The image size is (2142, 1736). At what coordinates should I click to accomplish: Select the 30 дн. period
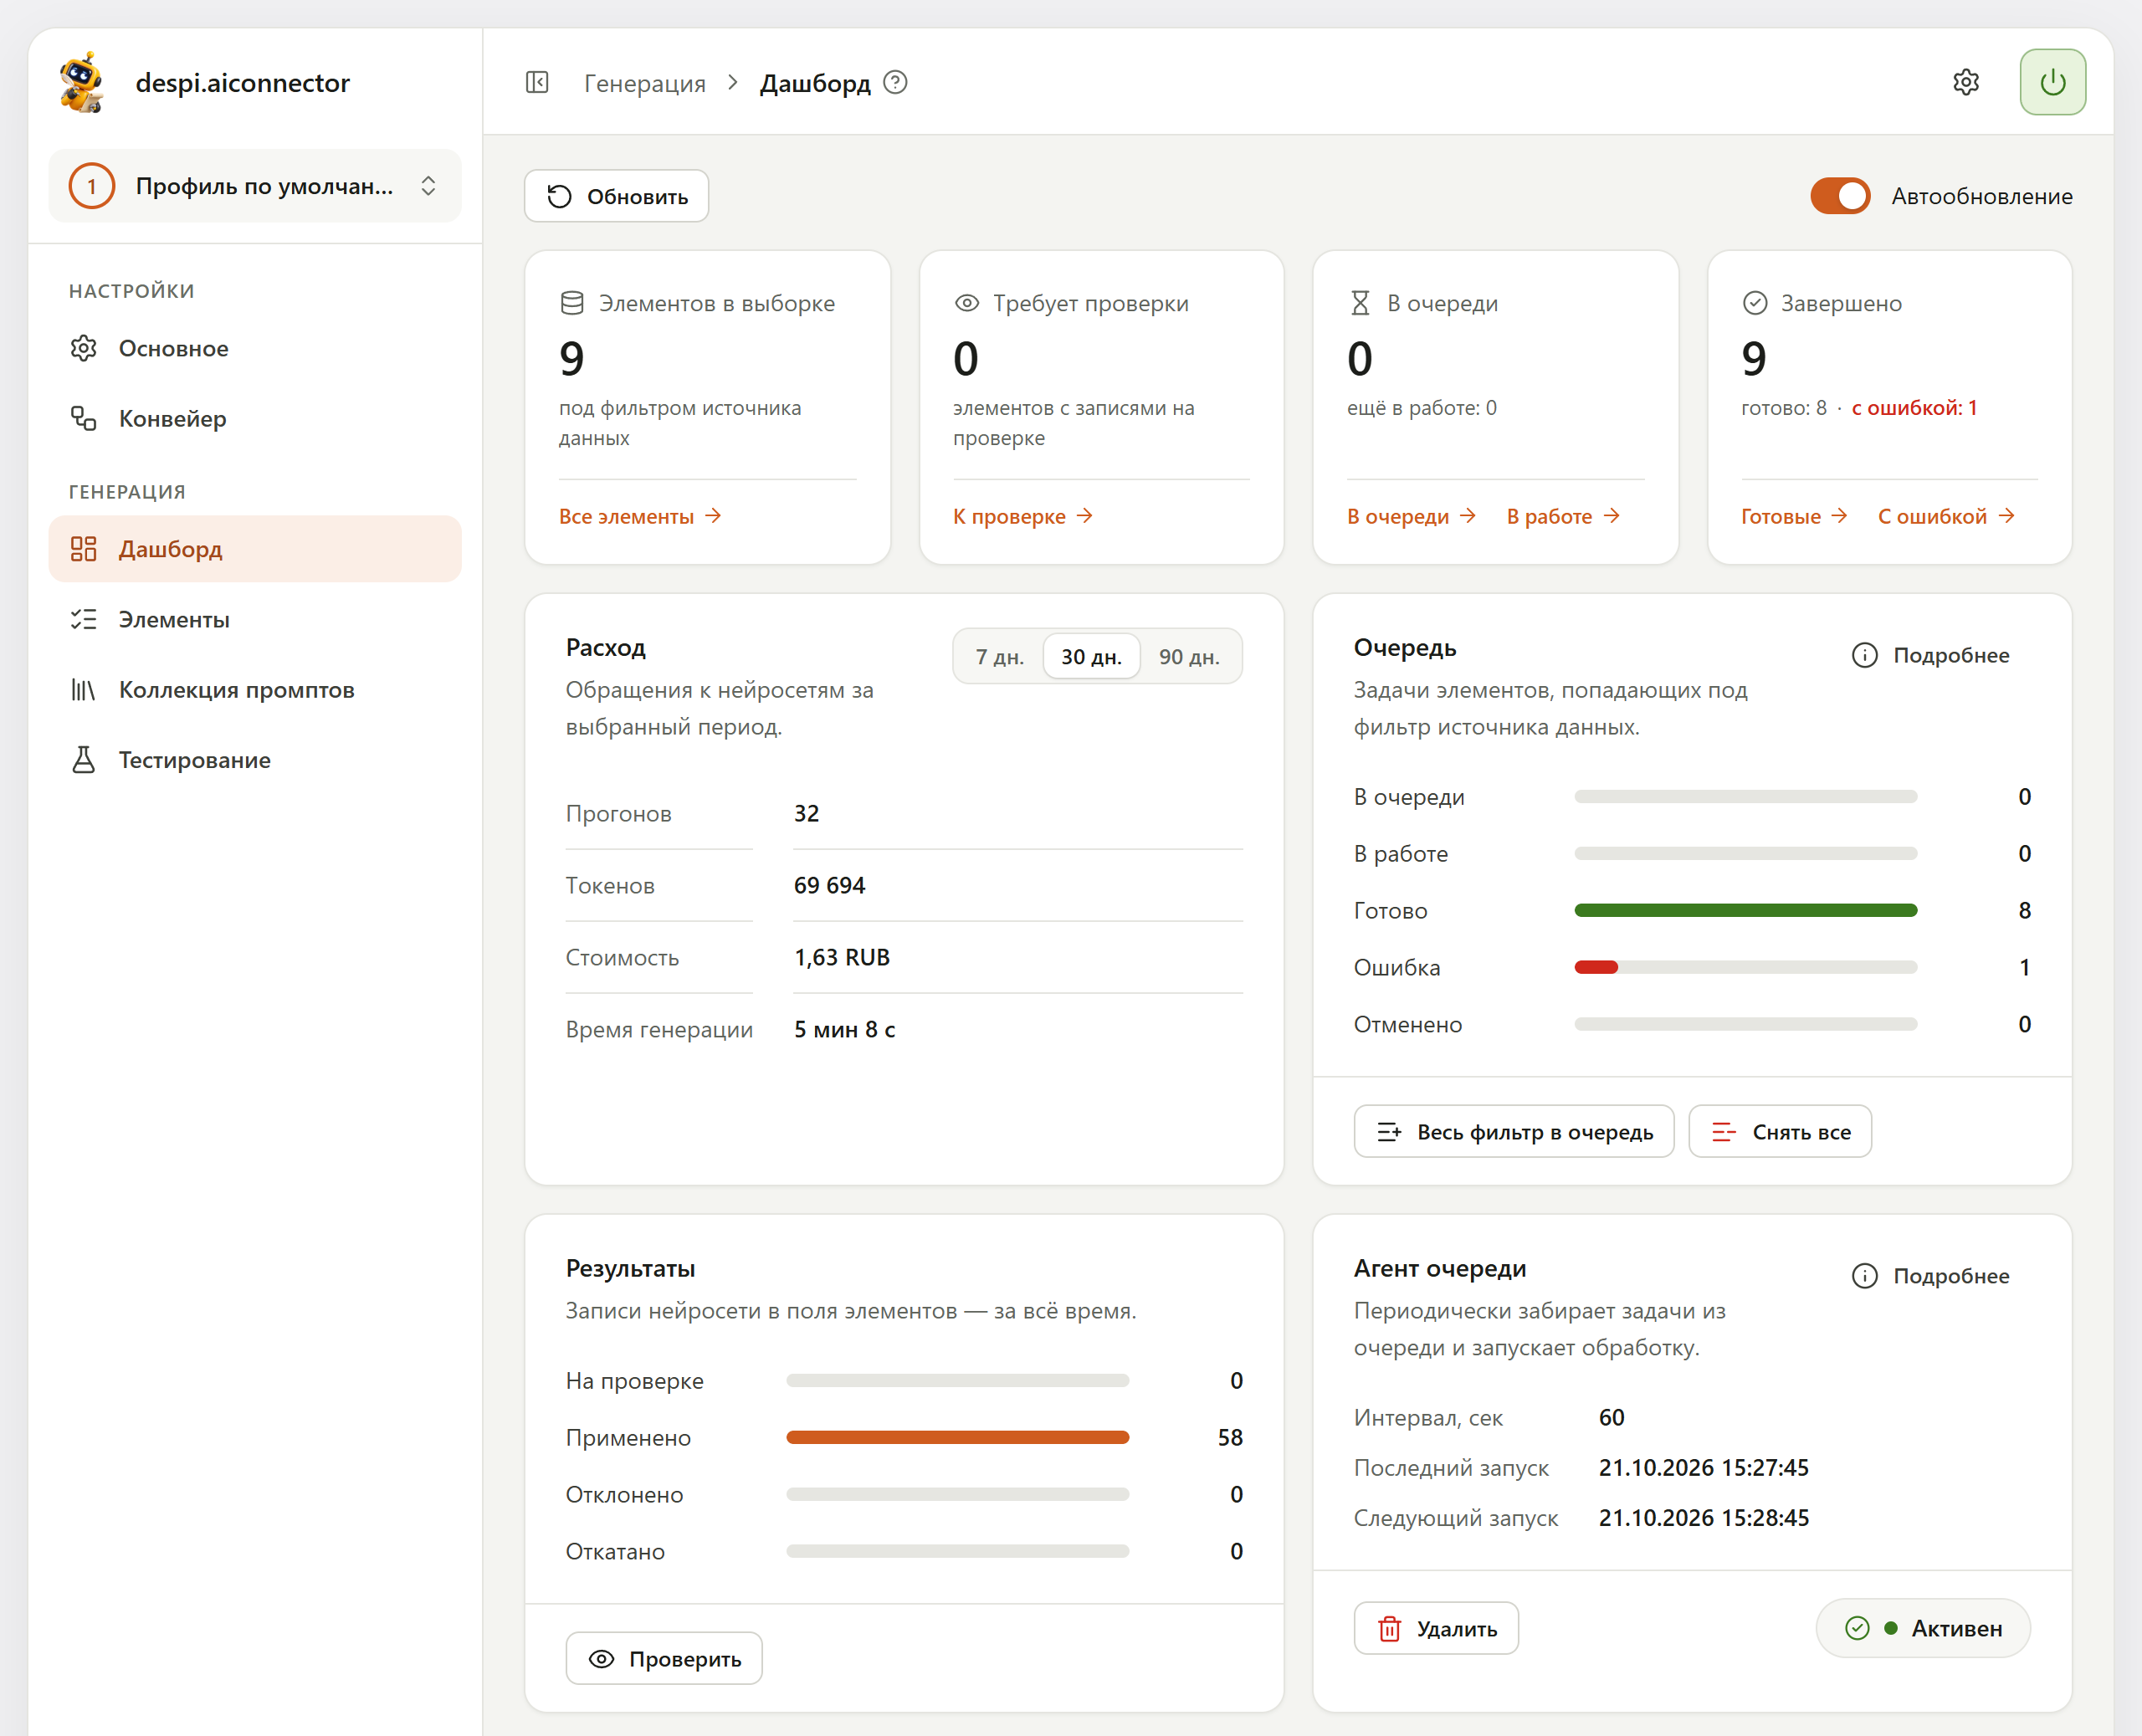pyautogui.click(x=1091, y=657)
